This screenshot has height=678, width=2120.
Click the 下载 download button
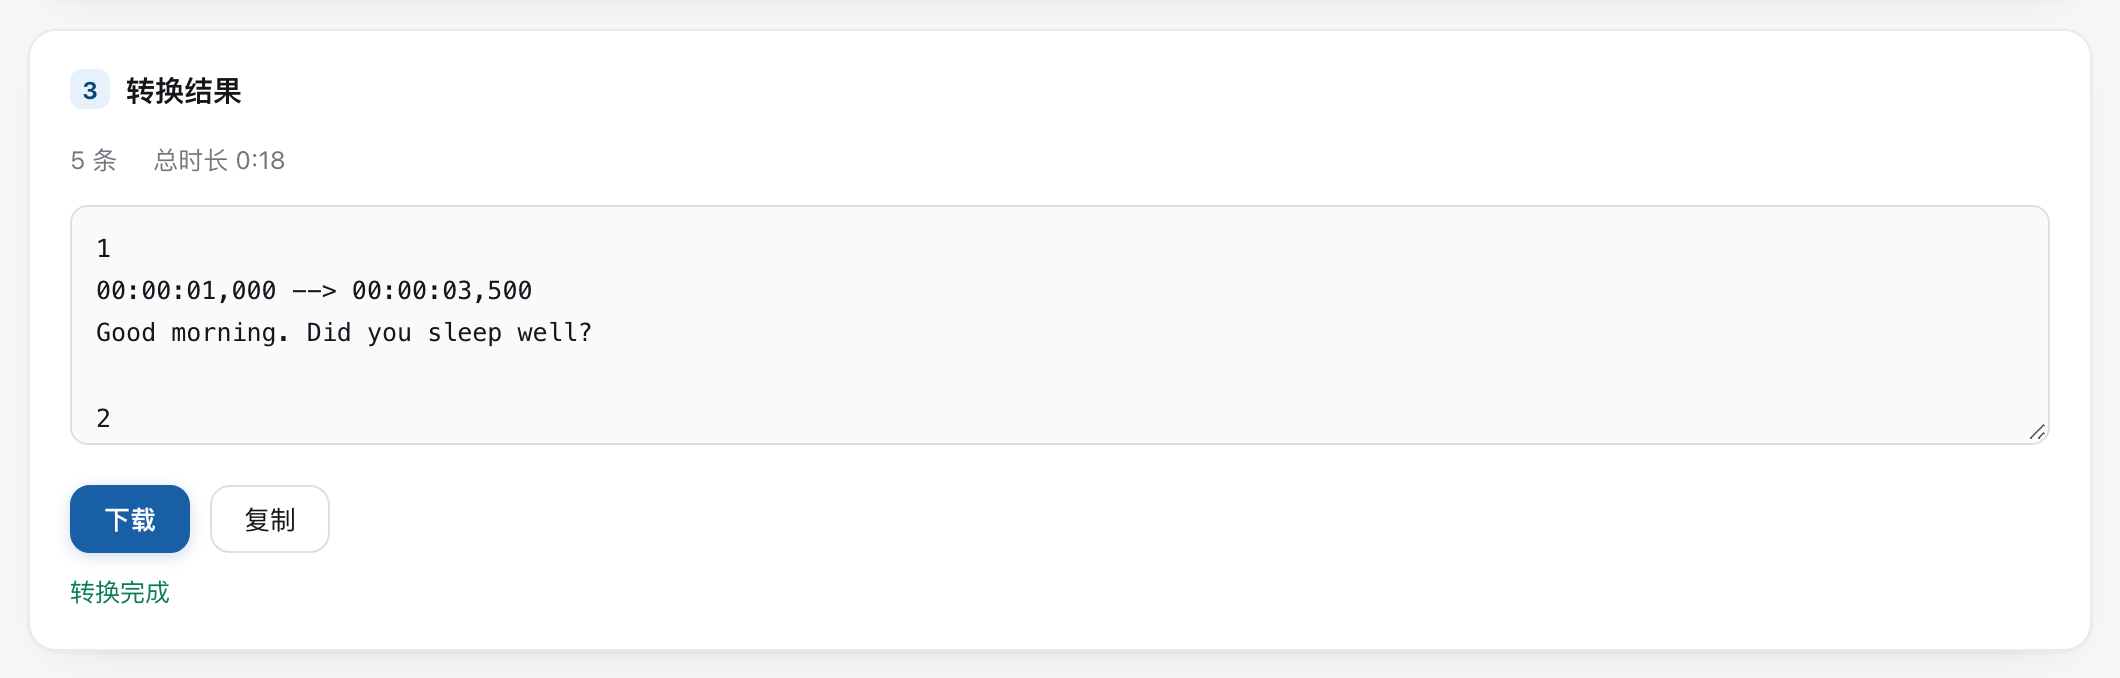coord(130,519)
